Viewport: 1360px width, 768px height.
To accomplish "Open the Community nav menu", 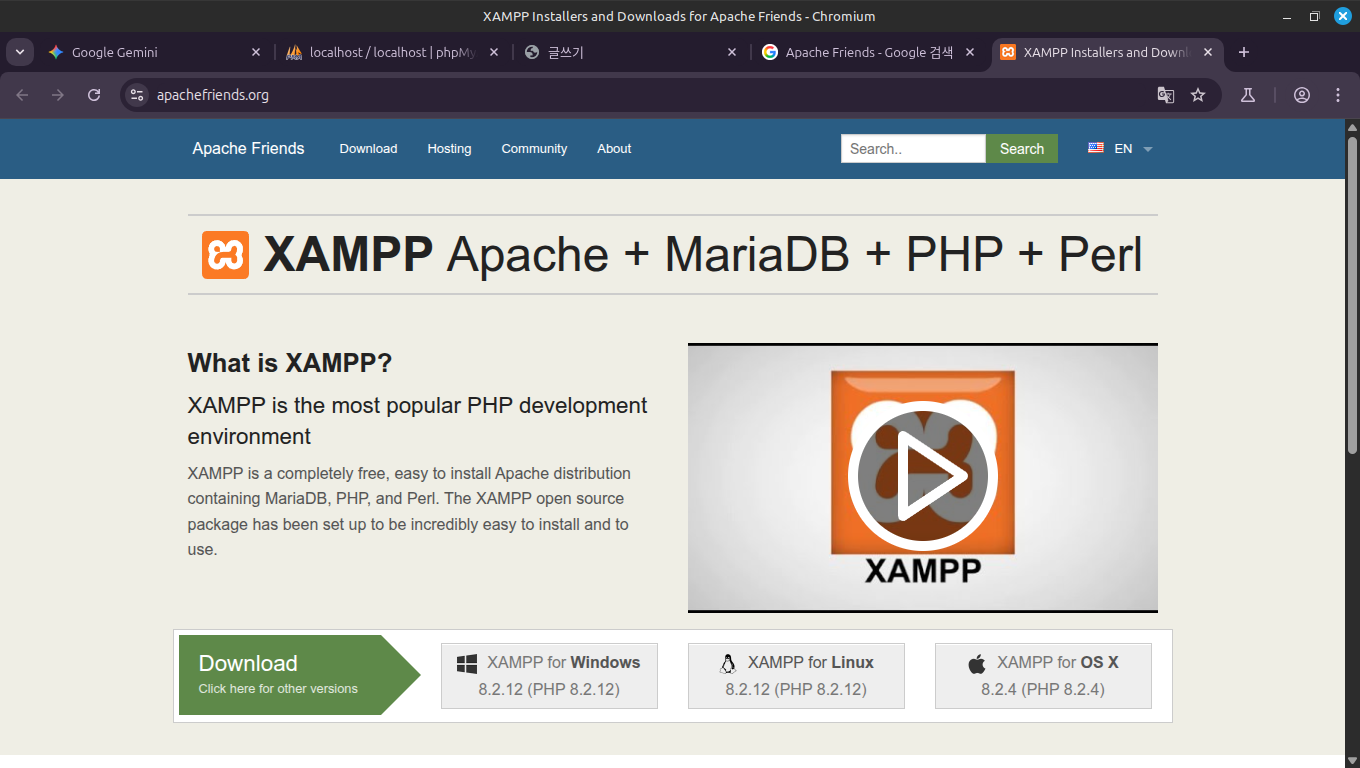I will click(534, 148).
